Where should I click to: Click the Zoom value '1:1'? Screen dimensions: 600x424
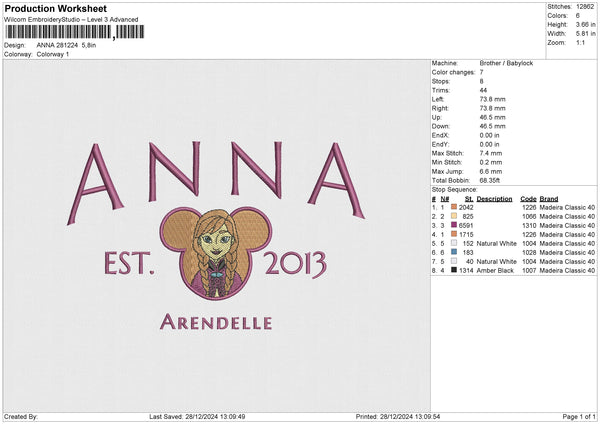click(x=580, y=42)
